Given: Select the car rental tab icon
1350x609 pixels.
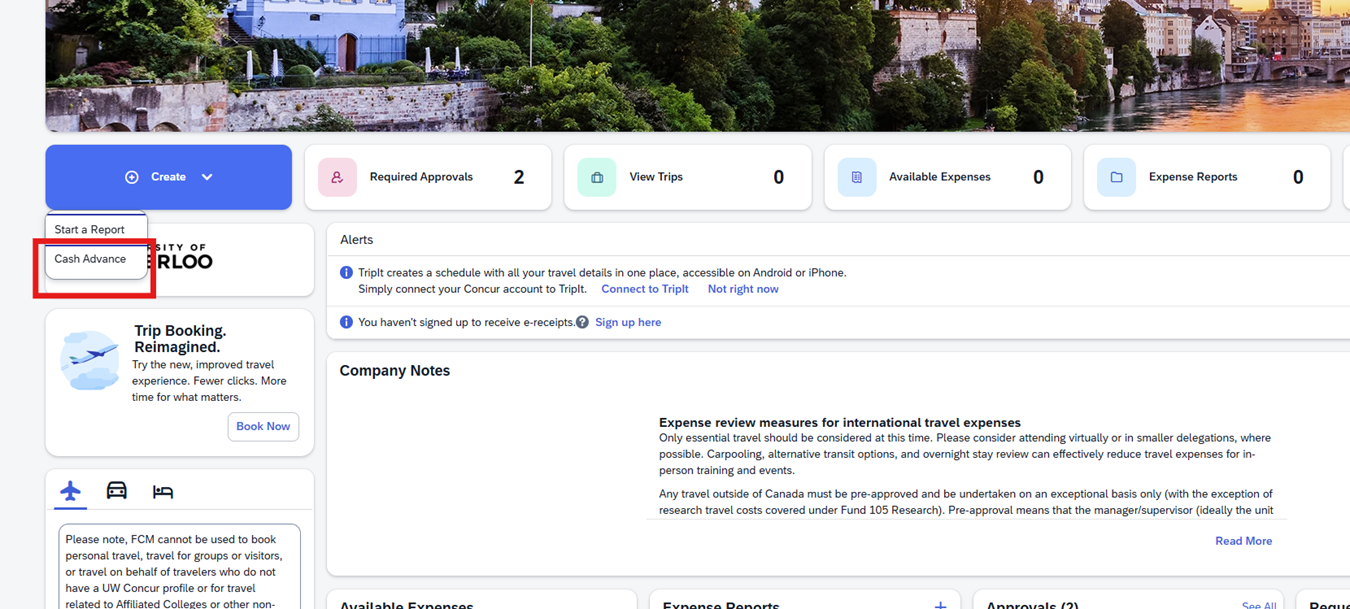Looking at the screenshot, I should click(117, 491).
